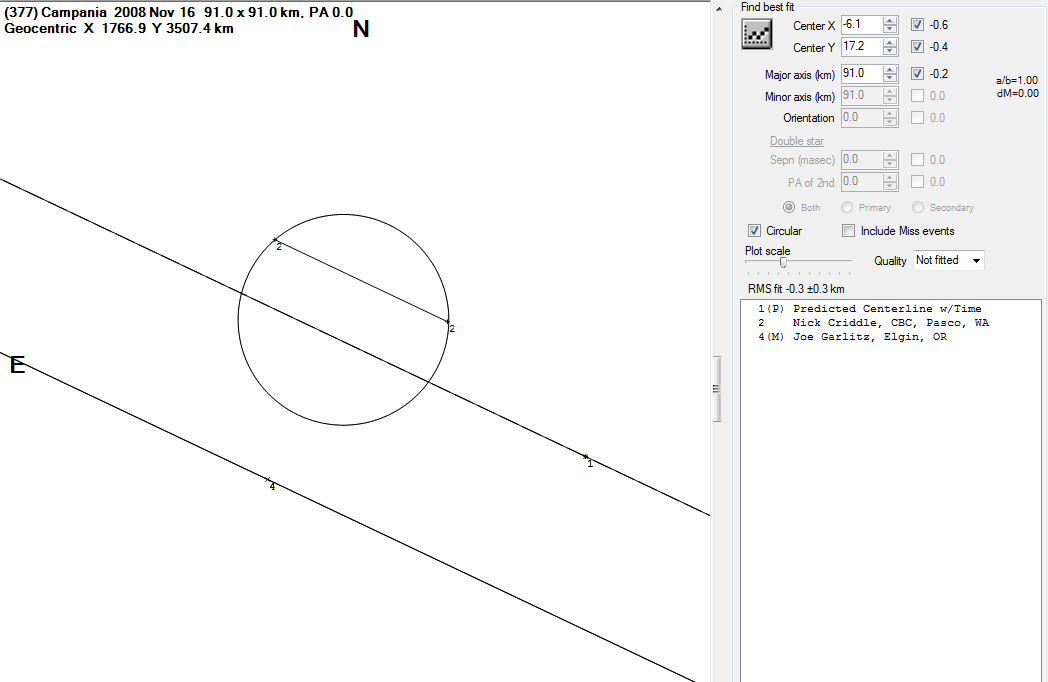Select the Primary radio button
Image resolution: width=1048 pixels, height=682 pixels.
pyautogui.click(x=847, y=207)
